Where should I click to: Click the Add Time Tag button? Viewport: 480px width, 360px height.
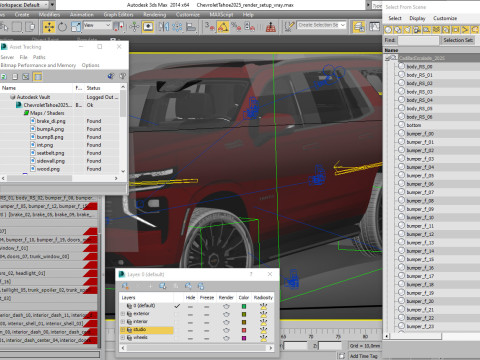point(363,356)
